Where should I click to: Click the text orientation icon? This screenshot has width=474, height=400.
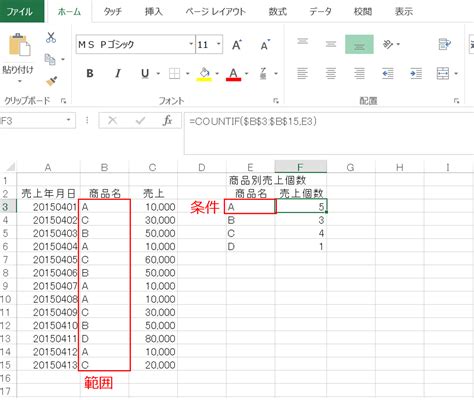pyautogui.click(x=388, y=44)
